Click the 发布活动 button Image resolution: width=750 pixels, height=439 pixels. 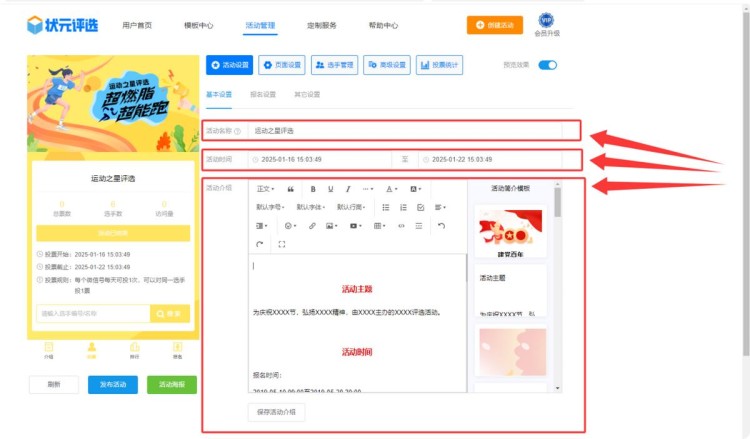coord(113,385)
